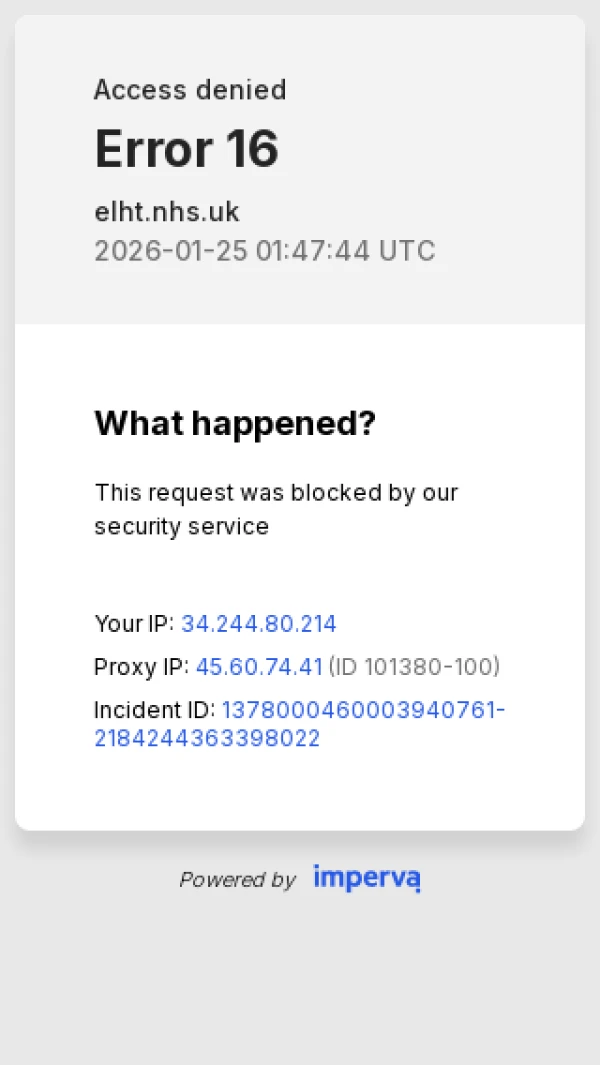The height and width of the screenshot is (1065, 600).
Task: Select the 'Access denied' text
Action: tap(190, 90)
